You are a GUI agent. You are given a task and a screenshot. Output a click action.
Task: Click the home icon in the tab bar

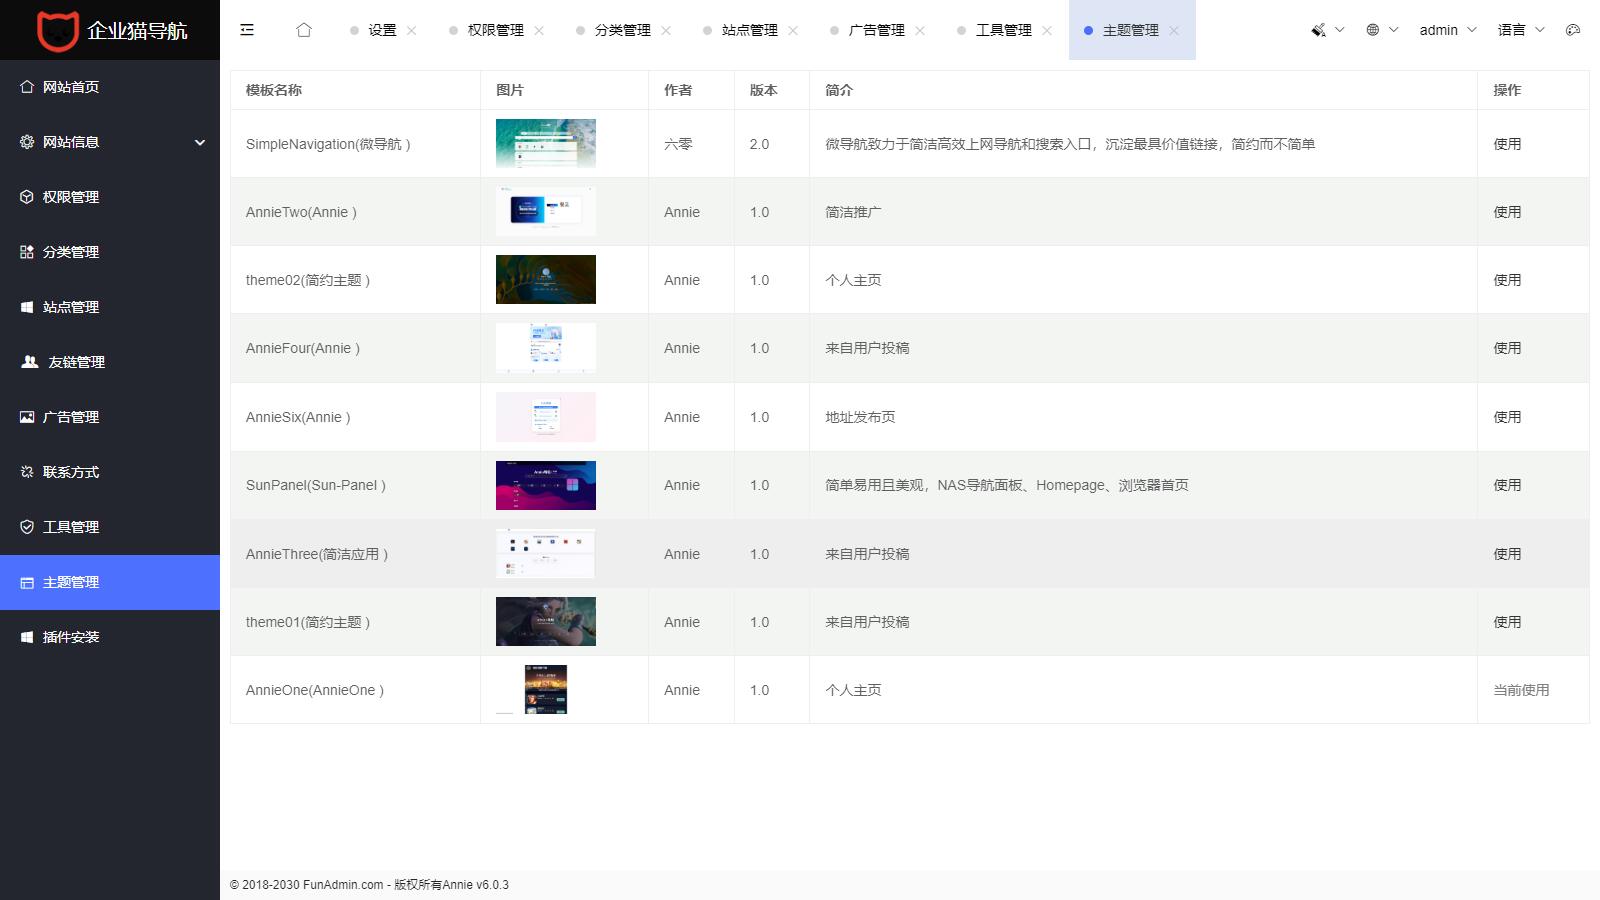coord(304,30)
